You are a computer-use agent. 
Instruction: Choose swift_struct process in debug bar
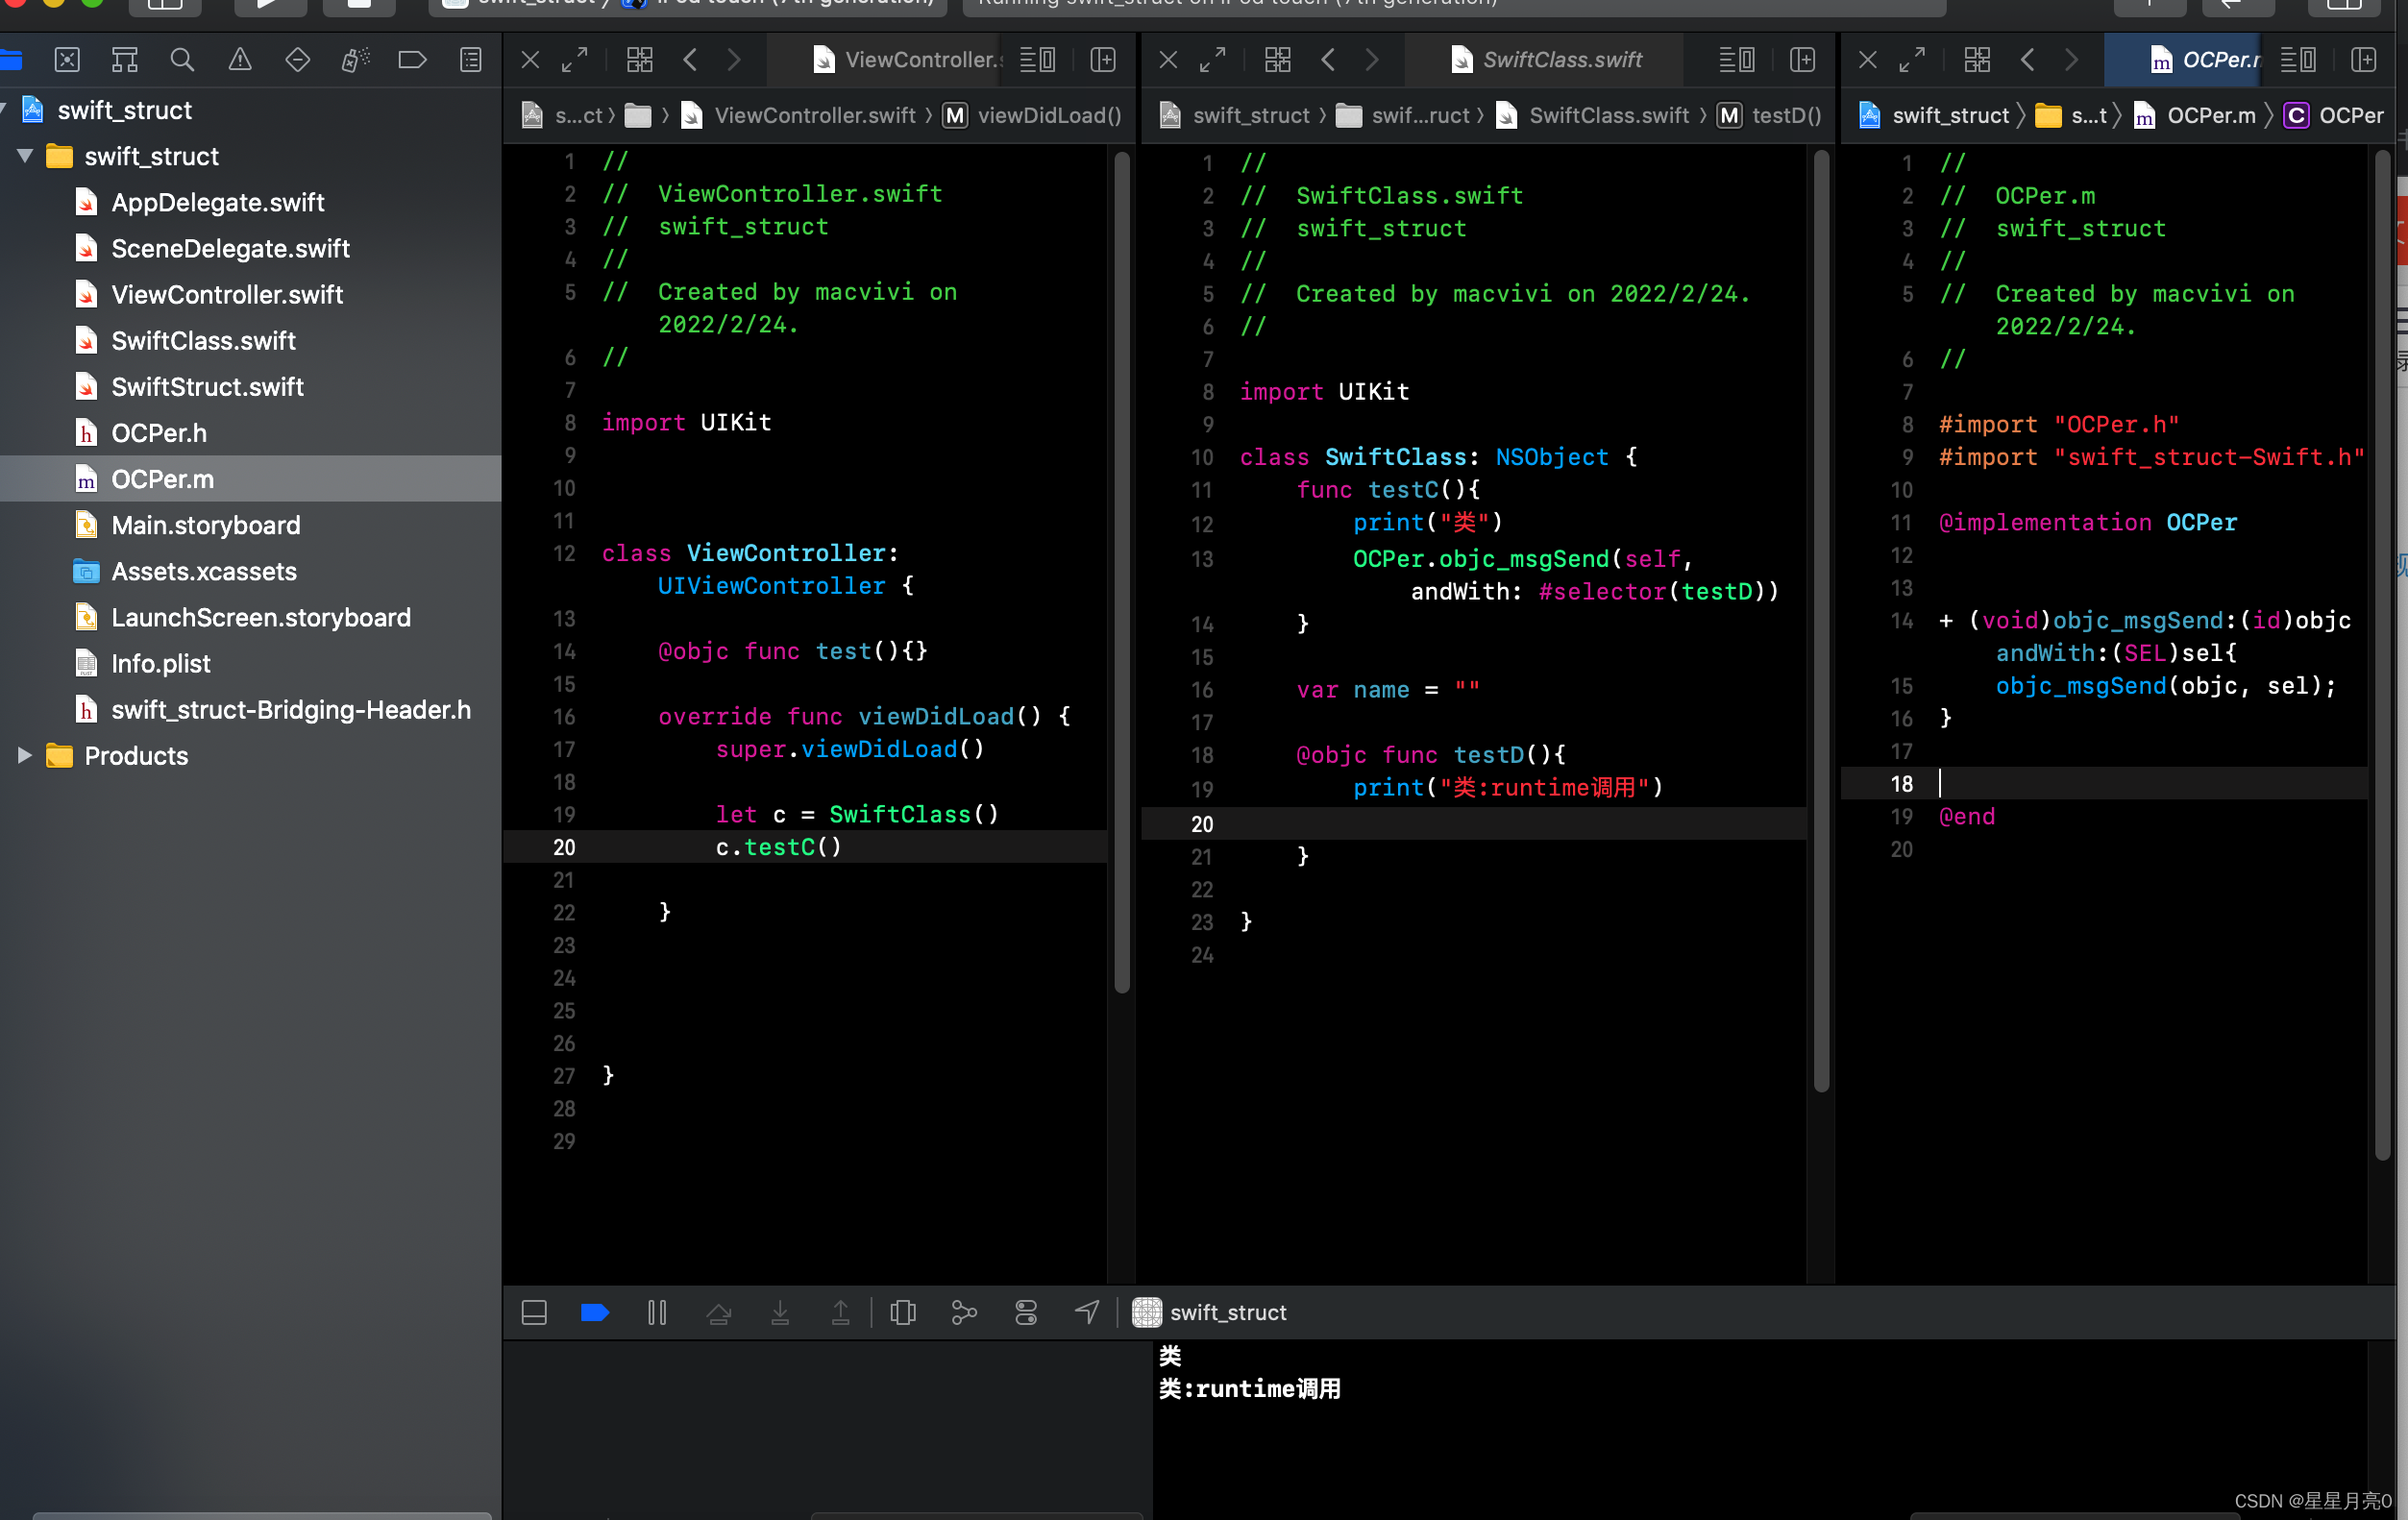[x=1209, y=1312]
